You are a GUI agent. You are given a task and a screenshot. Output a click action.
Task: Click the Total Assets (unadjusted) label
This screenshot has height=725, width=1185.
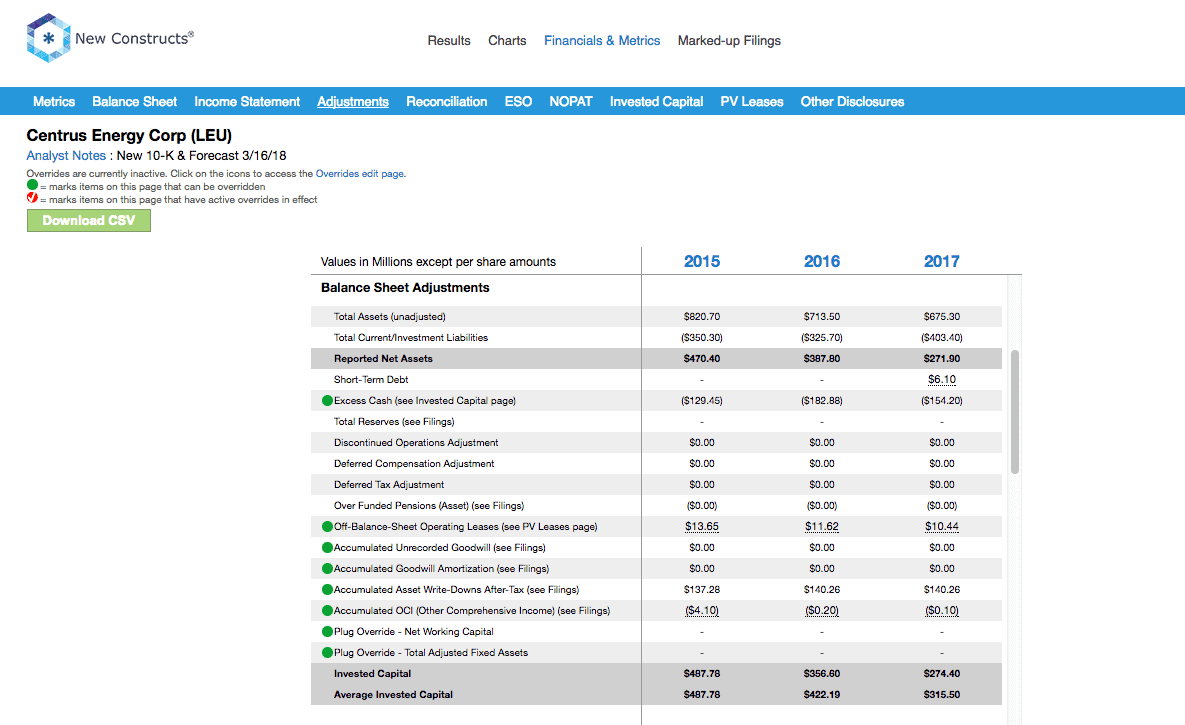390,317
